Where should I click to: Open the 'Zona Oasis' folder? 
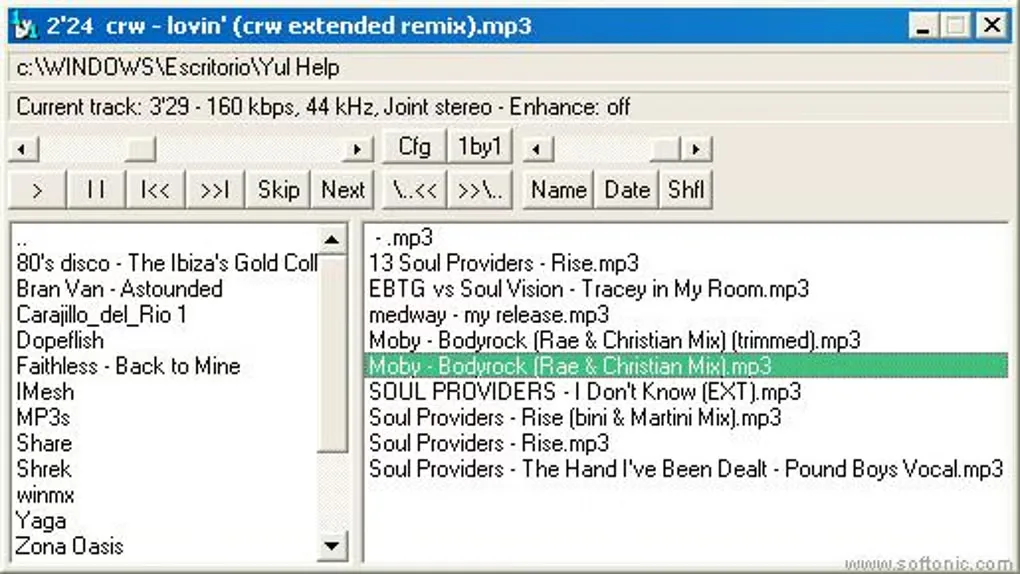pos(69,546)
